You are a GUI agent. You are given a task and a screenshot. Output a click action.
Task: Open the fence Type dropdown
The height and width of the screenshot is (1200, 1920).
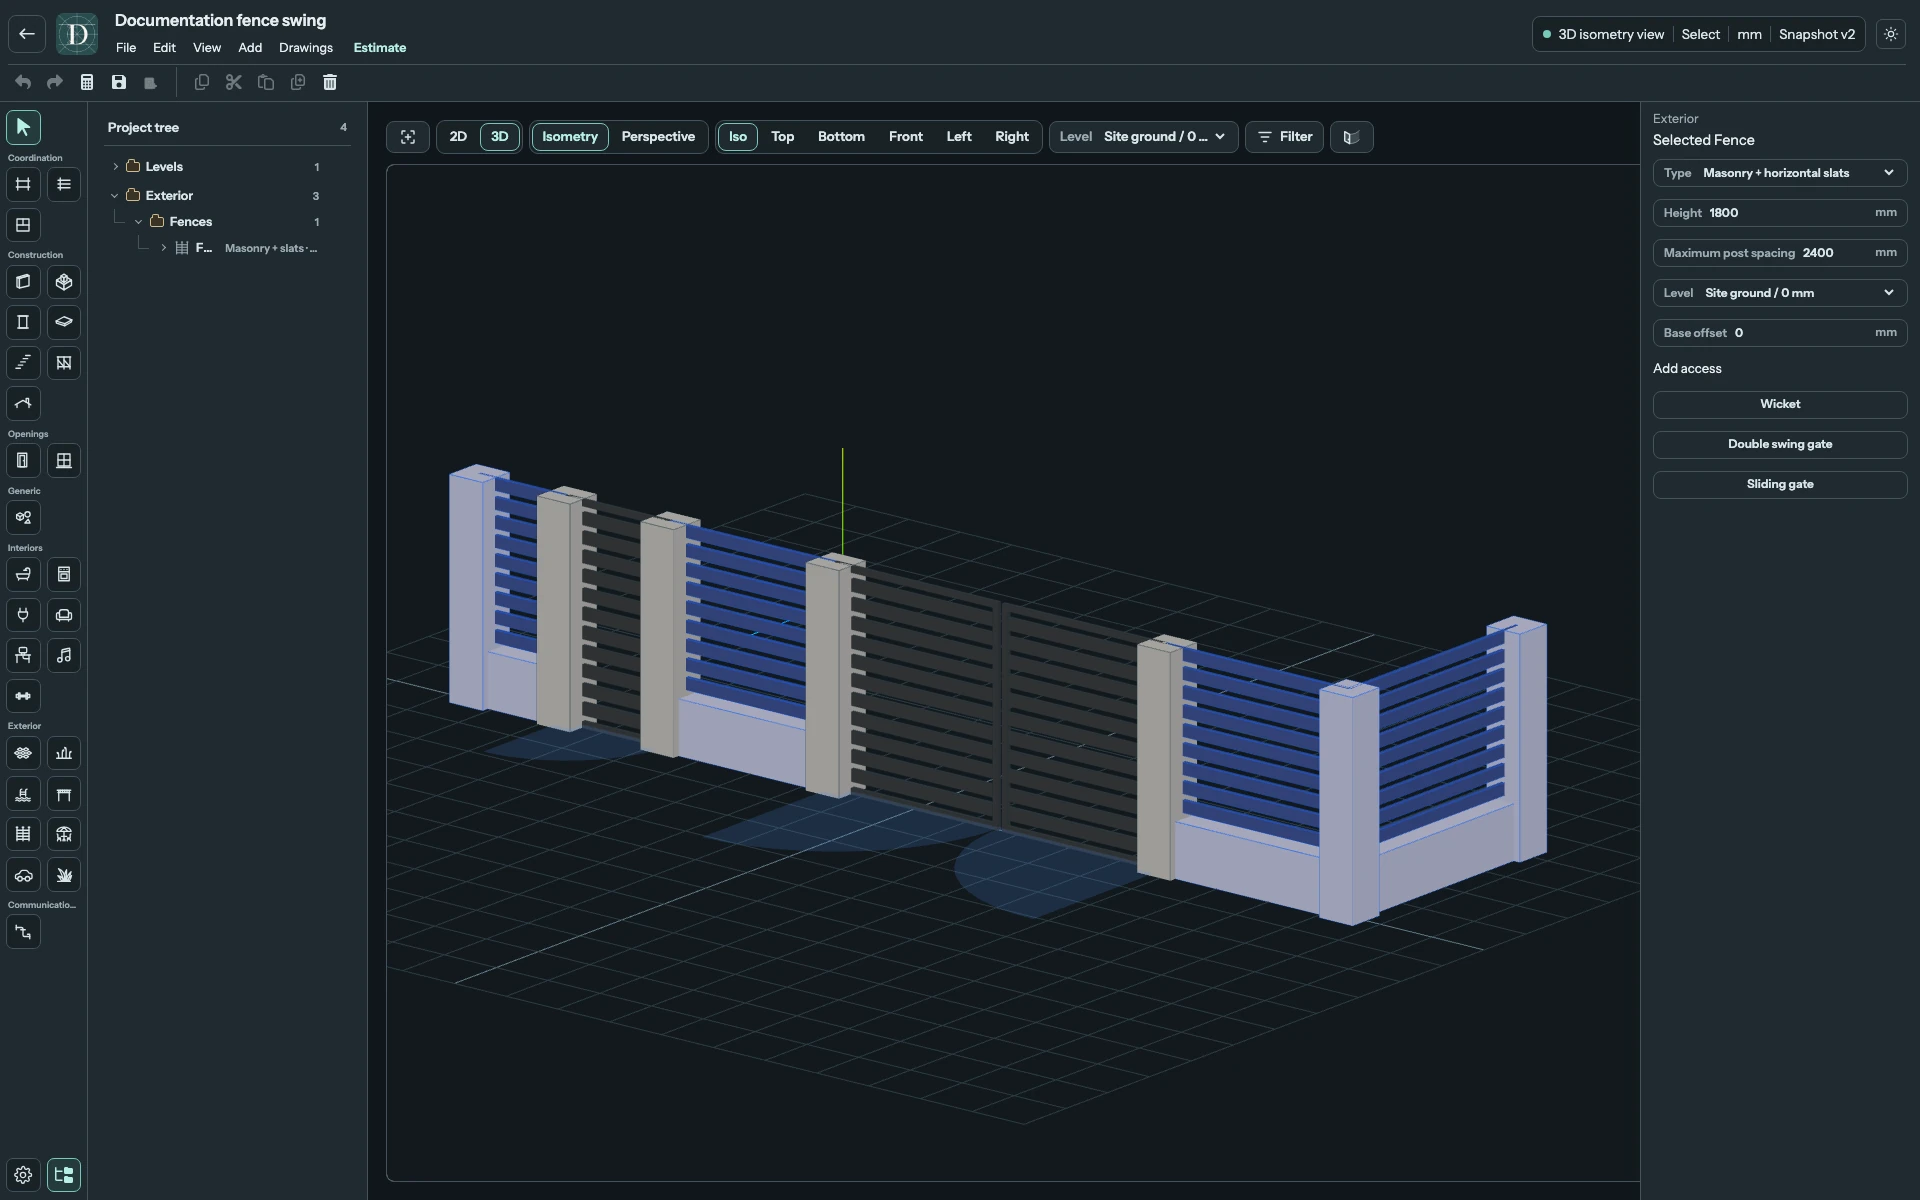tap(1780, 173)
